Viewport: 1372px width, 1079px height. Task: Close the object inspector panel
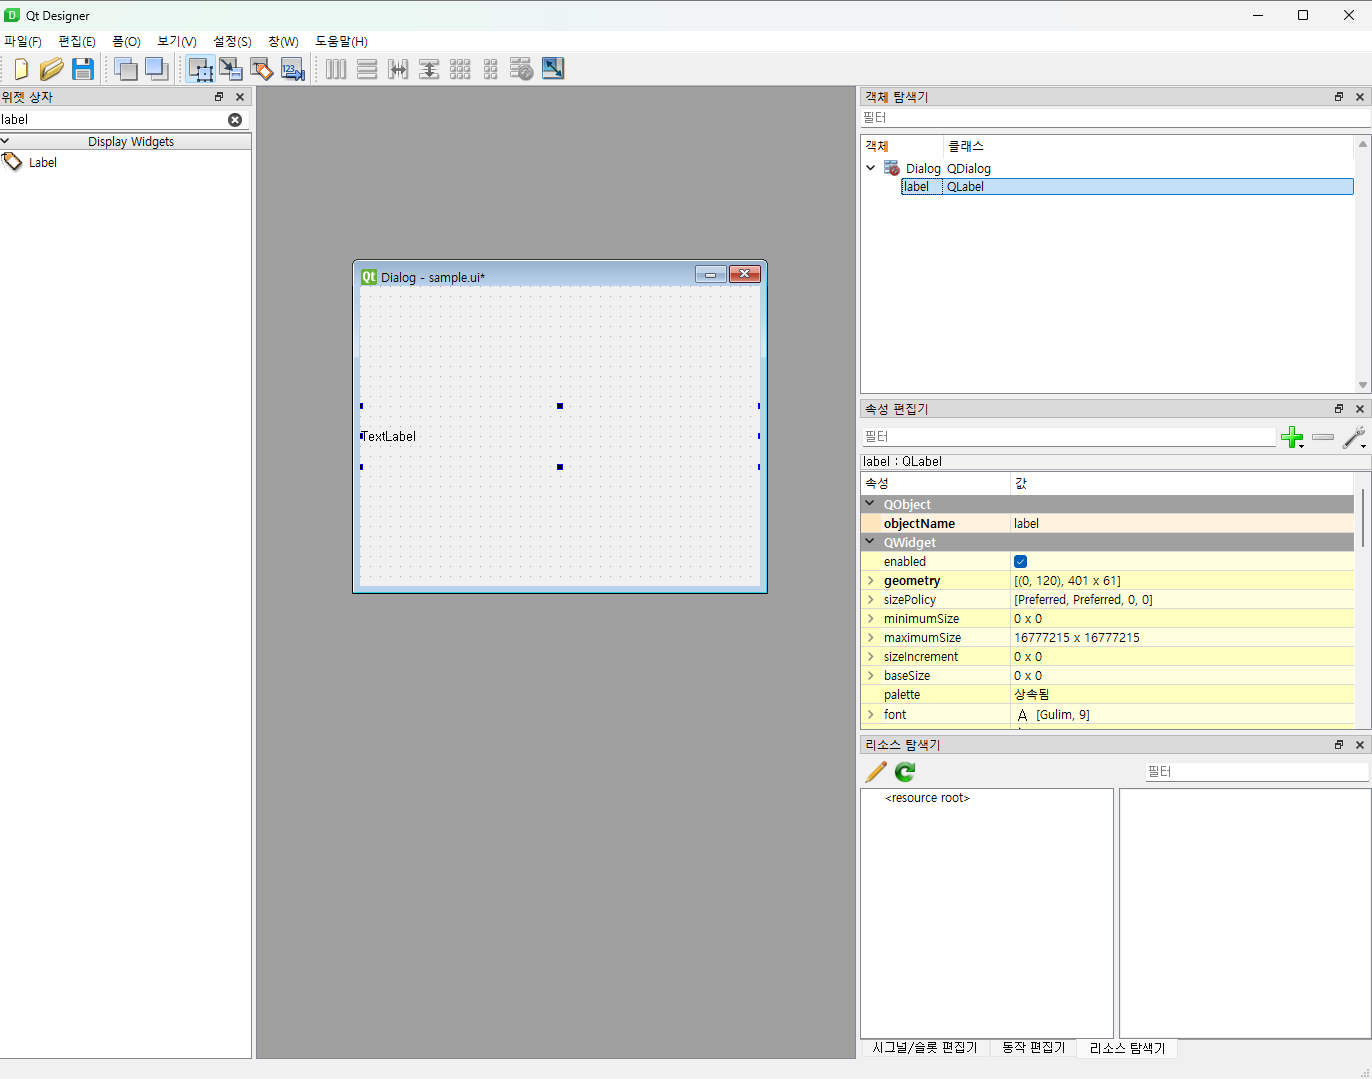[1360, 97]
